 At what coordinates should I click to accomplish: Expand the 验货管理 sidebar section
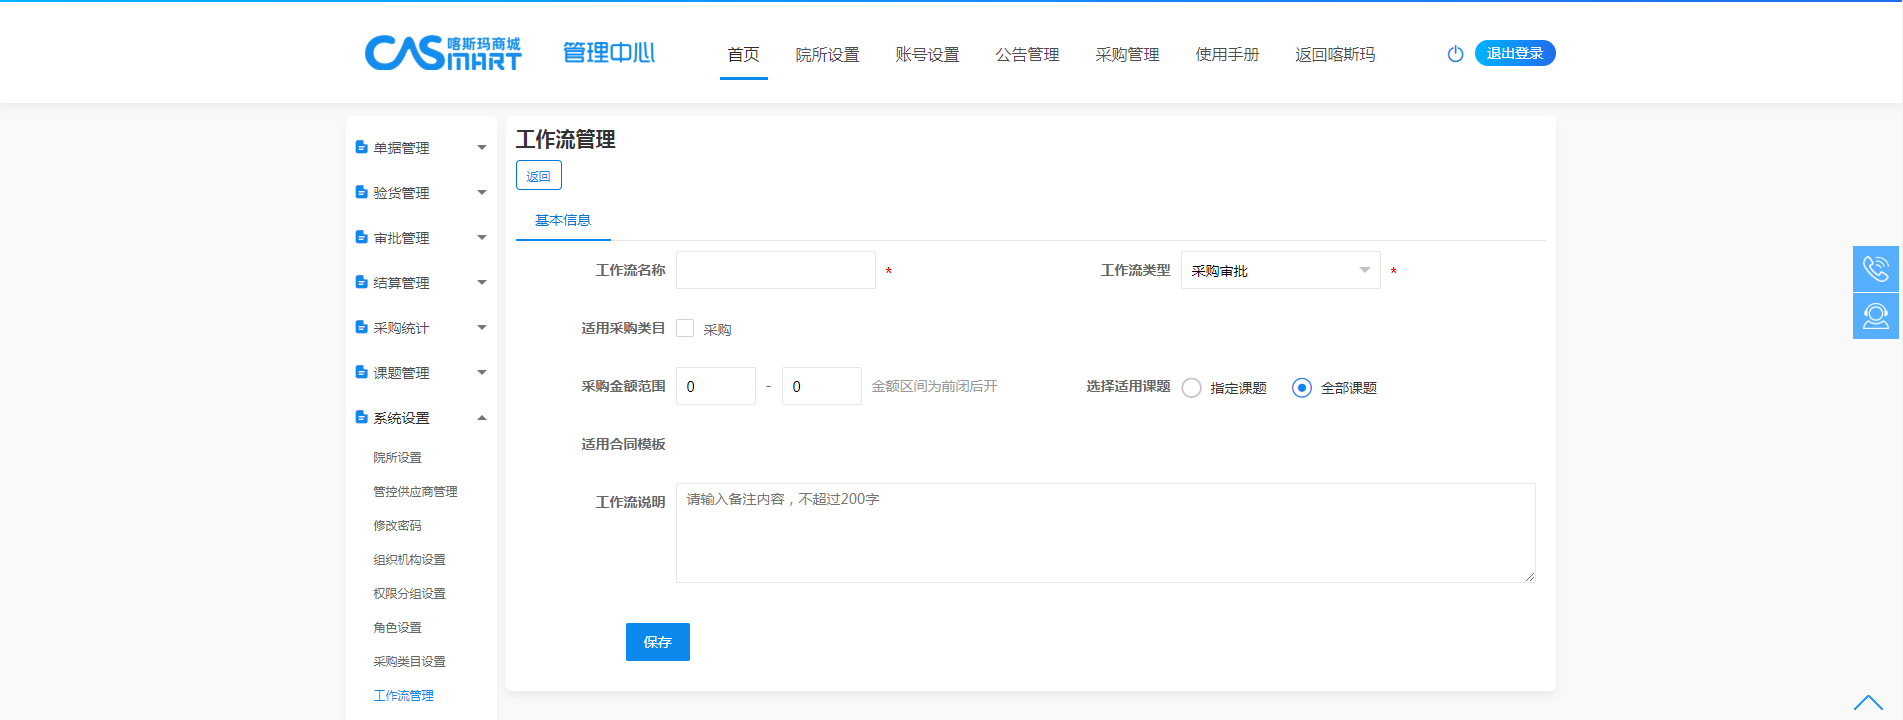(x=421, y=193)
